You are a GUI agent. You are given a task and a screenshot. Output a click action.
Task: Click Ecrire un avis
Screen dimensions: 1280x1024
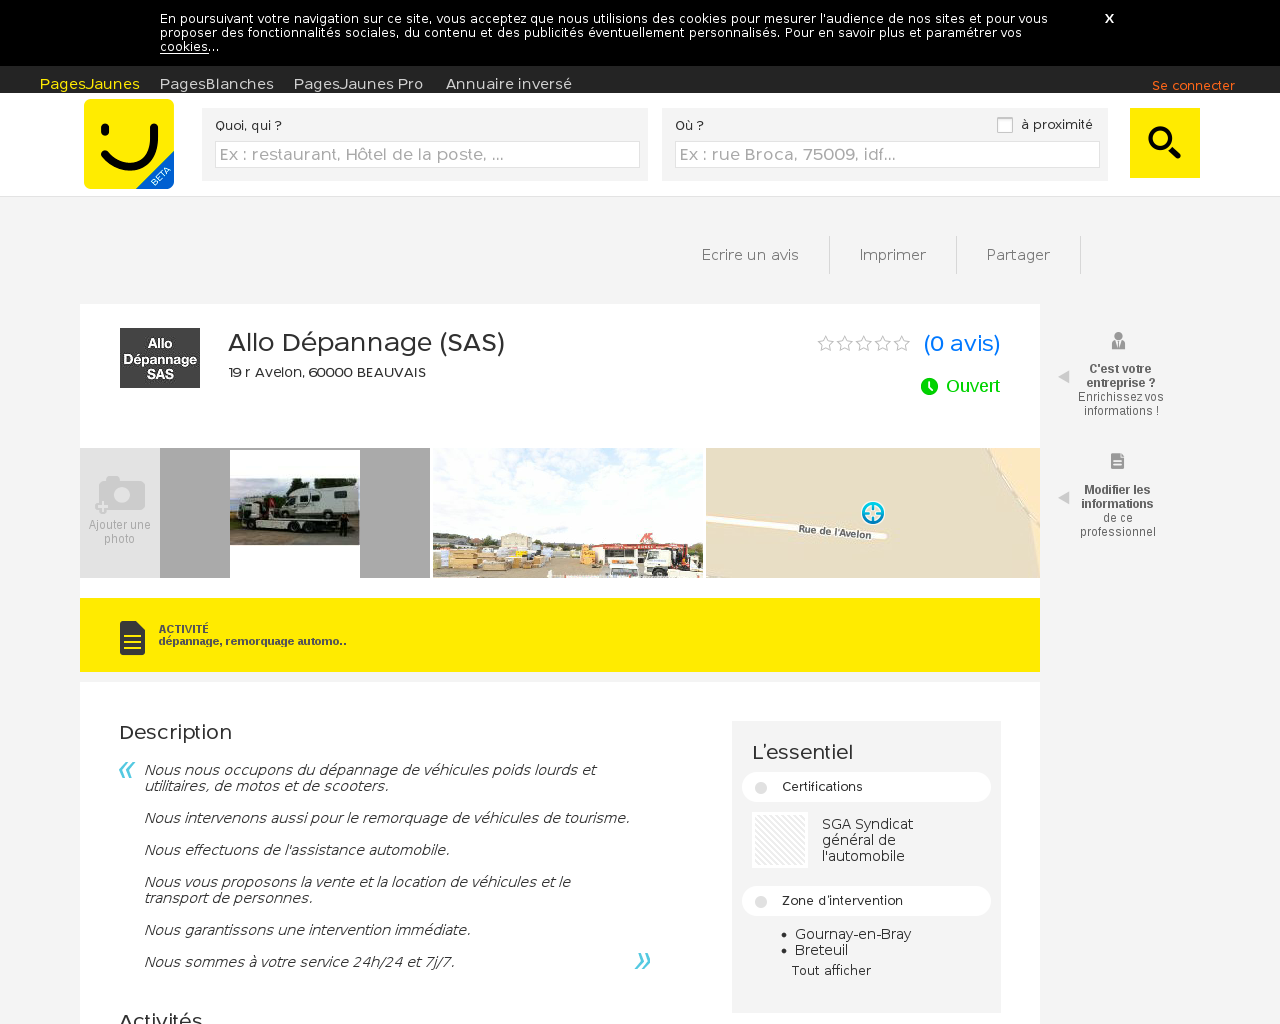click(750, 255)
